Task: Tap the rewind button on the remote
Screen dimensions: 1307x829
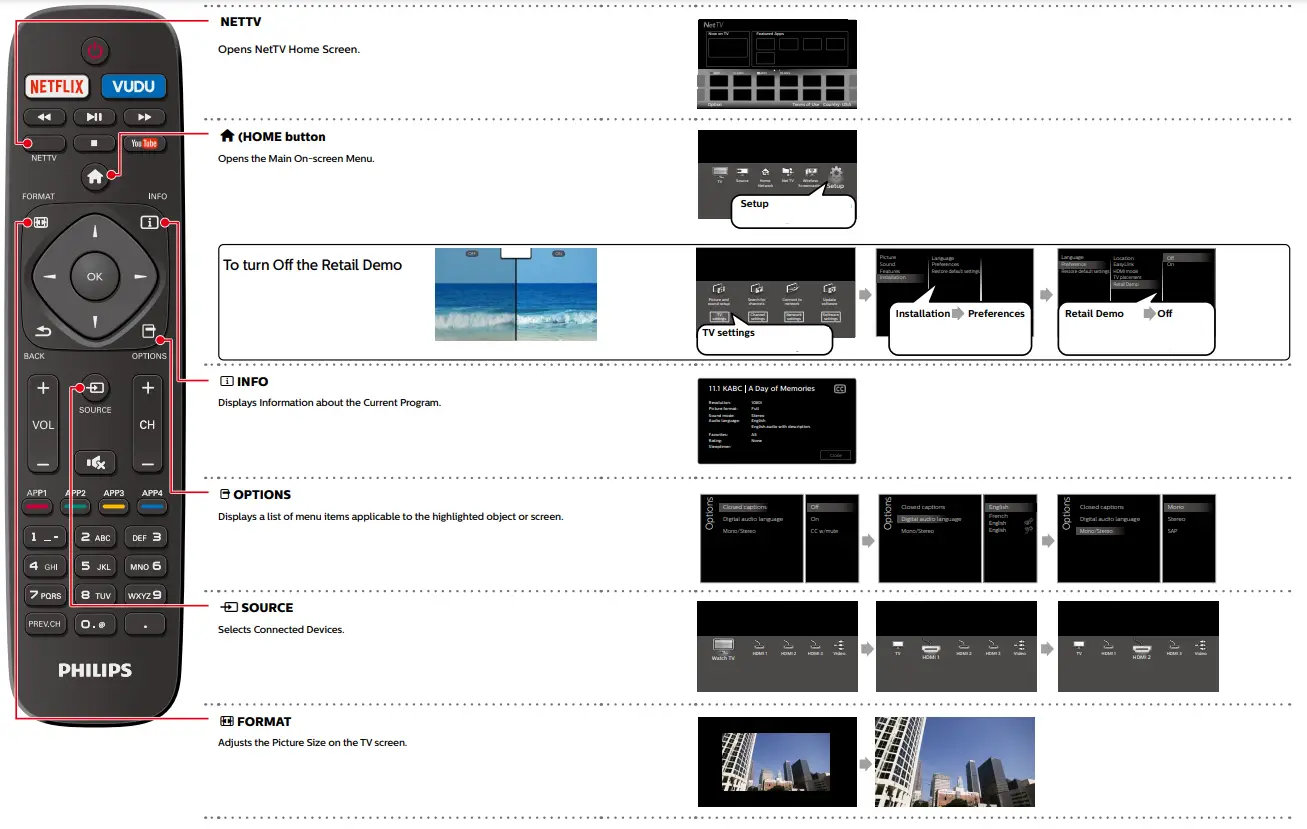Action: 44,117
